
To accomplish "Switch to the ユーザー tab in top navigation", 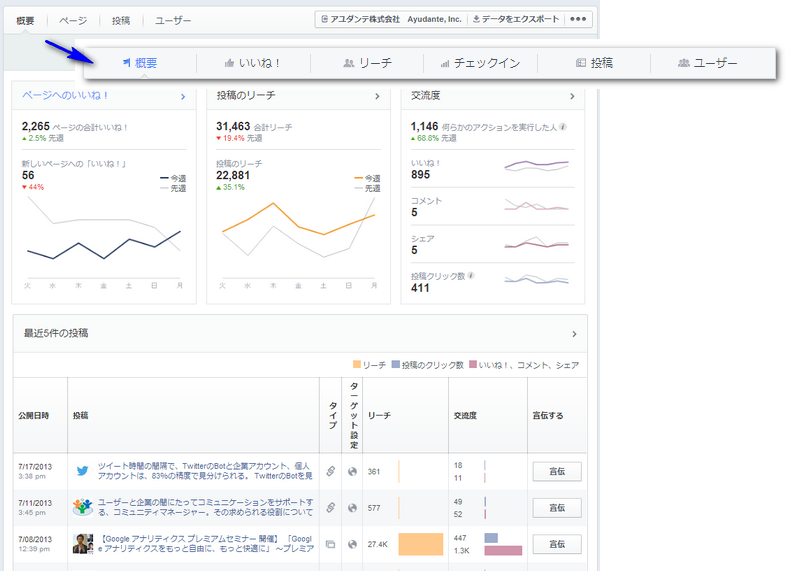I will point(173,20).
